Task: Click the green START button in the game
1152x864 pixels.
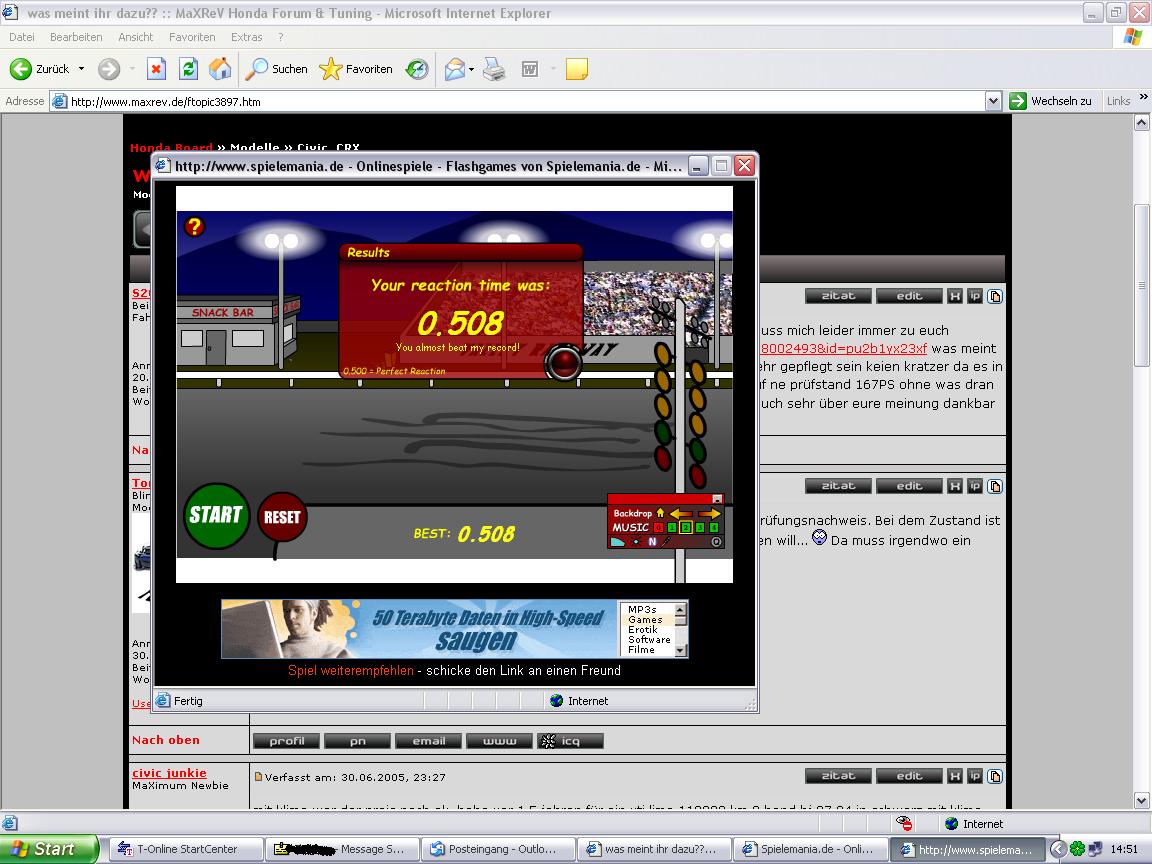Action: 216,515
